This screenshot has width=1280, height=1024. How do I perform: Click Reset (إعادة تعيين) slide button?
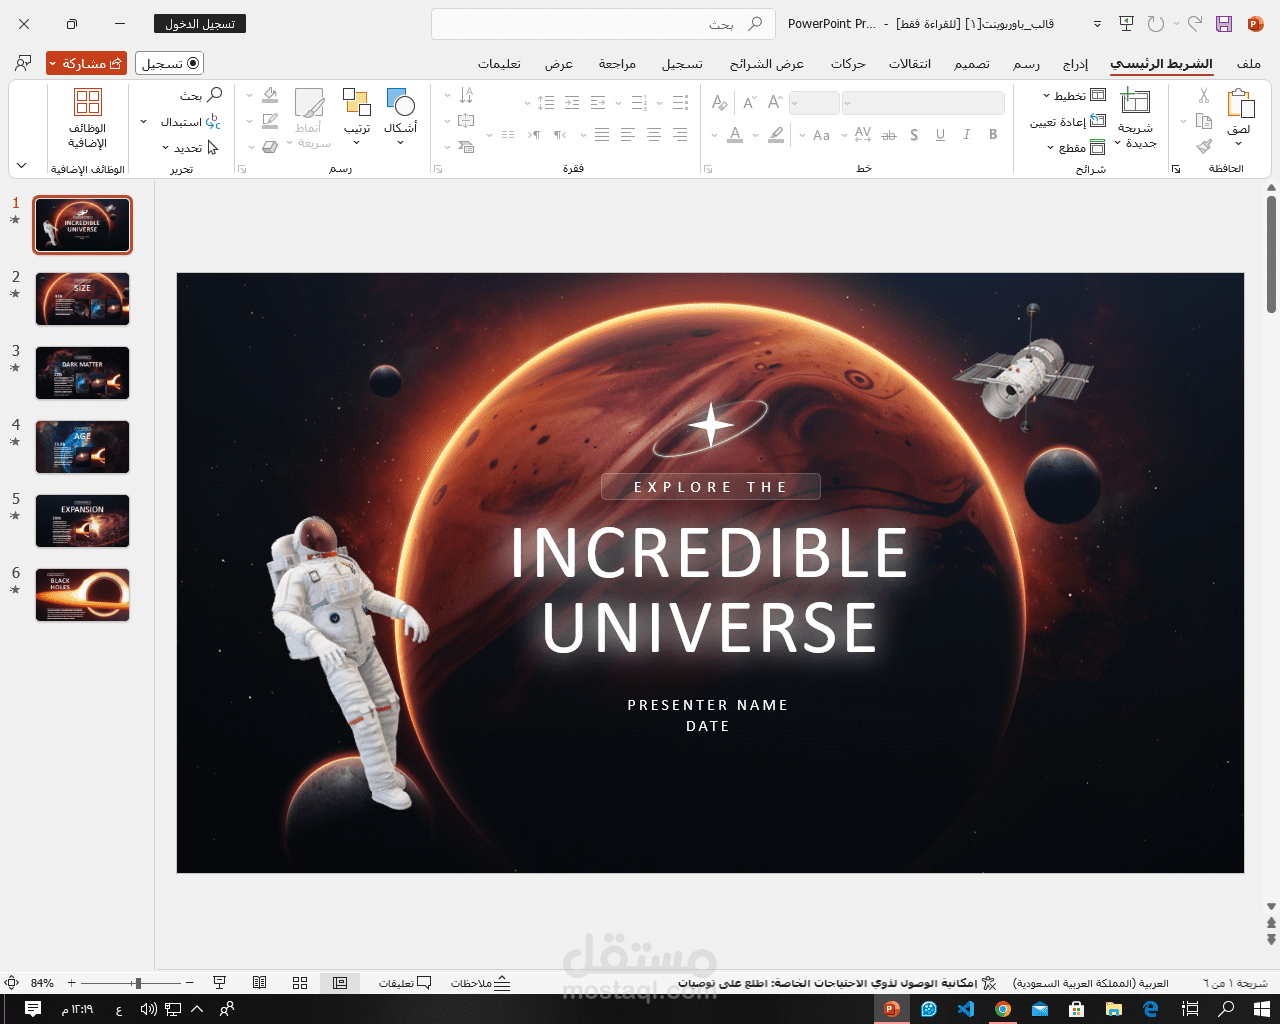pos(1068,122)
